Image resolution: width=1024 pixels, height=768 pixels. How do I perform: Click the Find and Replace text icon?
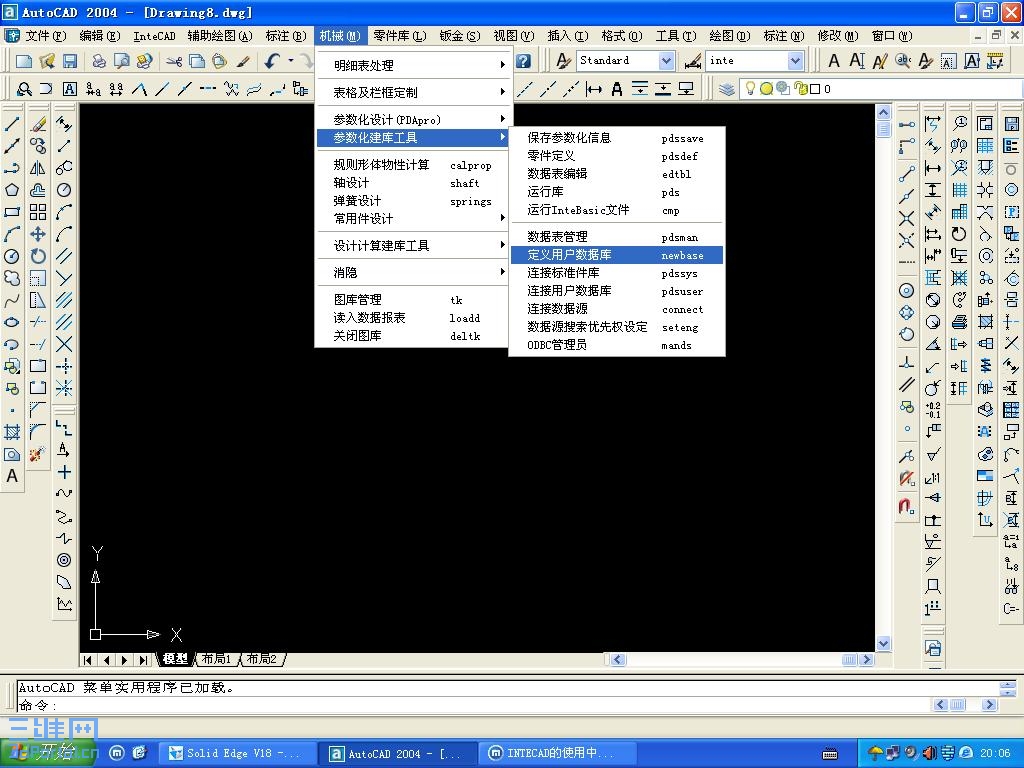point(903,61)
